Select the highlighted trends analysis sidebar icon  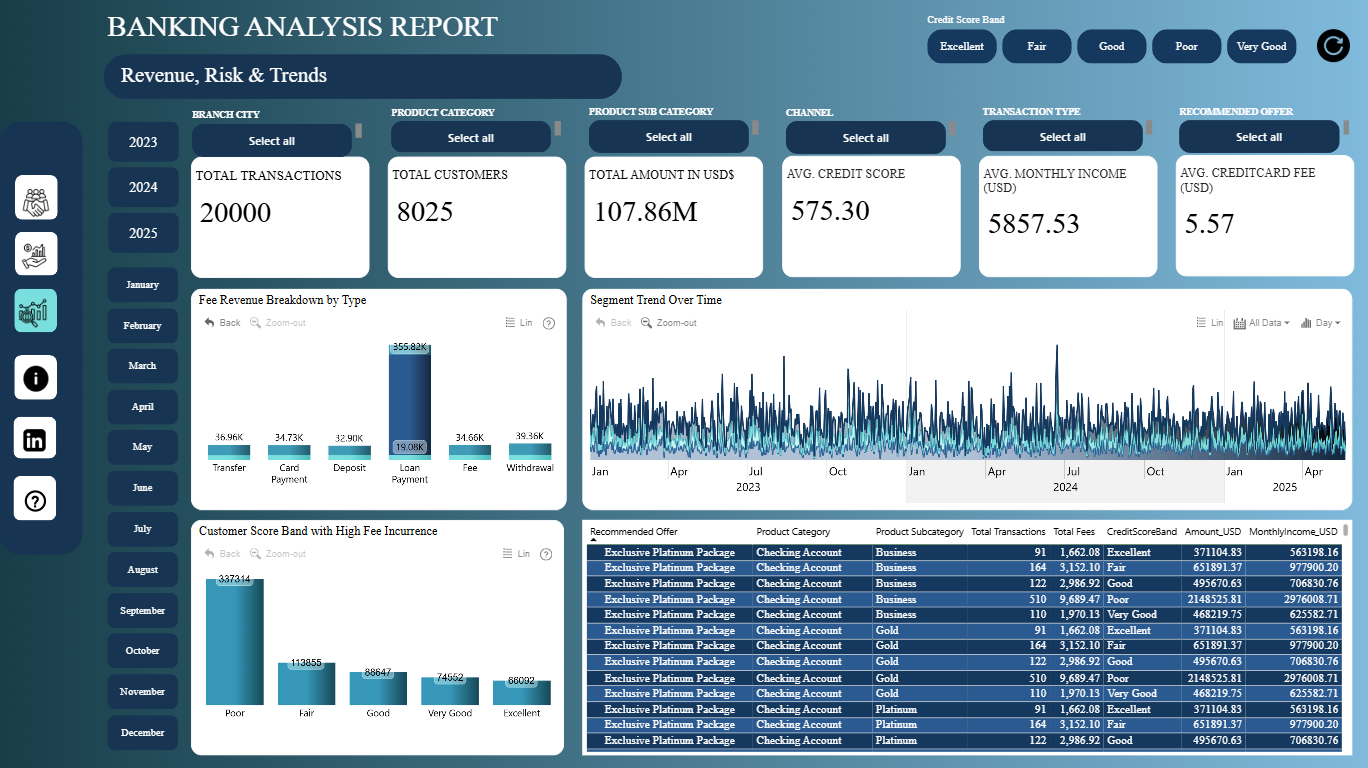(x=36, y=310)
